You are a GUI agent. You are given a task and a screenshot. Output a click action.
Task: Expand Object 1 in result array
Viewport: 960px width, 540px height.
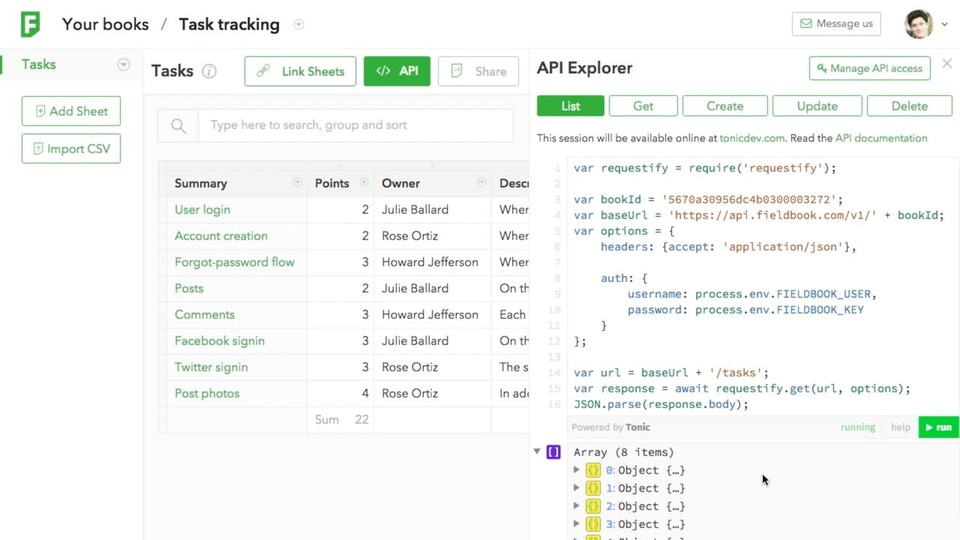click(x=576, y=488)
